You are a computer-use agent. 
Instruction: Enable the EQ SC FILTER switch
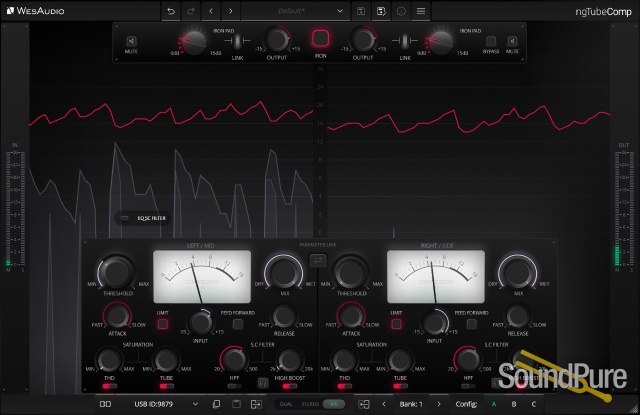tap(125, 218)
